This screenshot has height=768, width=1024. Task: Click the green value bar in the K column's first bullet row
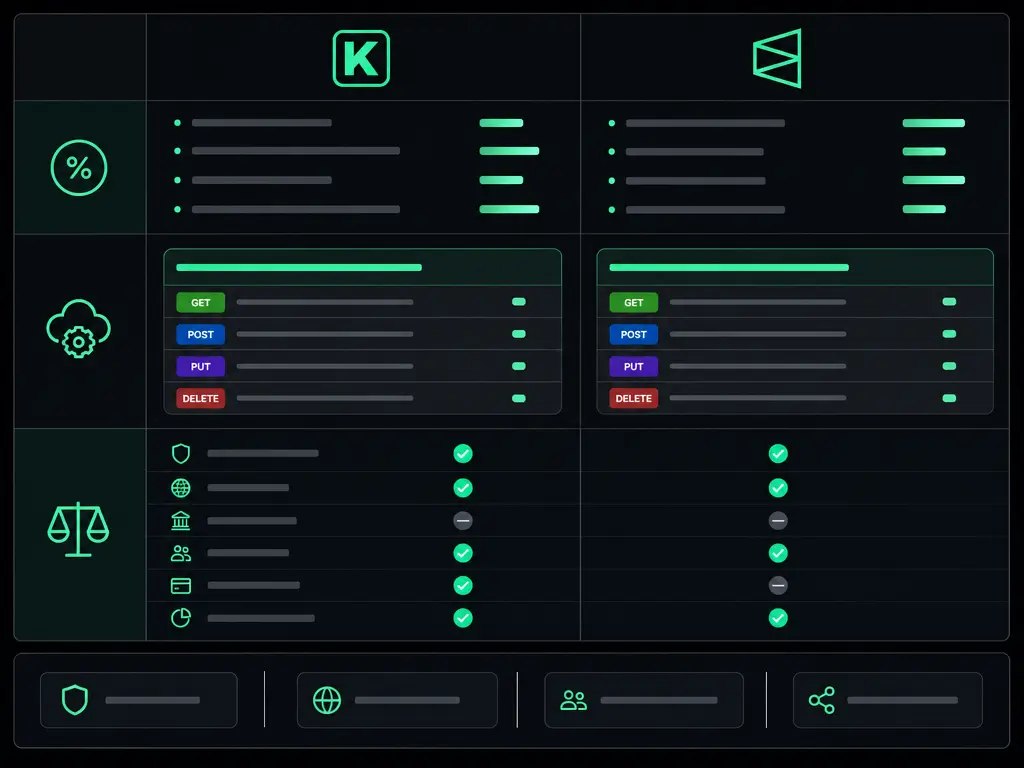502,123
